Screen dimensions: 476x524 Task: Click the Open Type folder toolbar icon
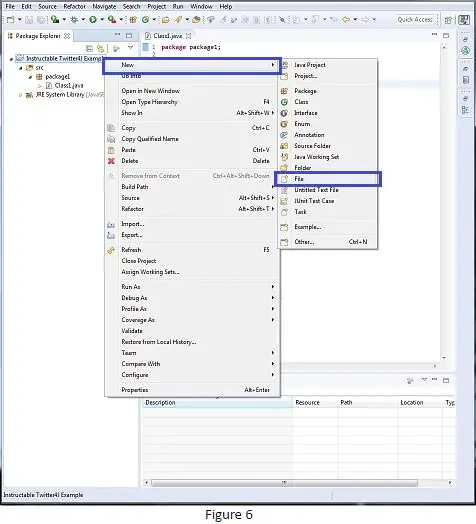point(165,20)
